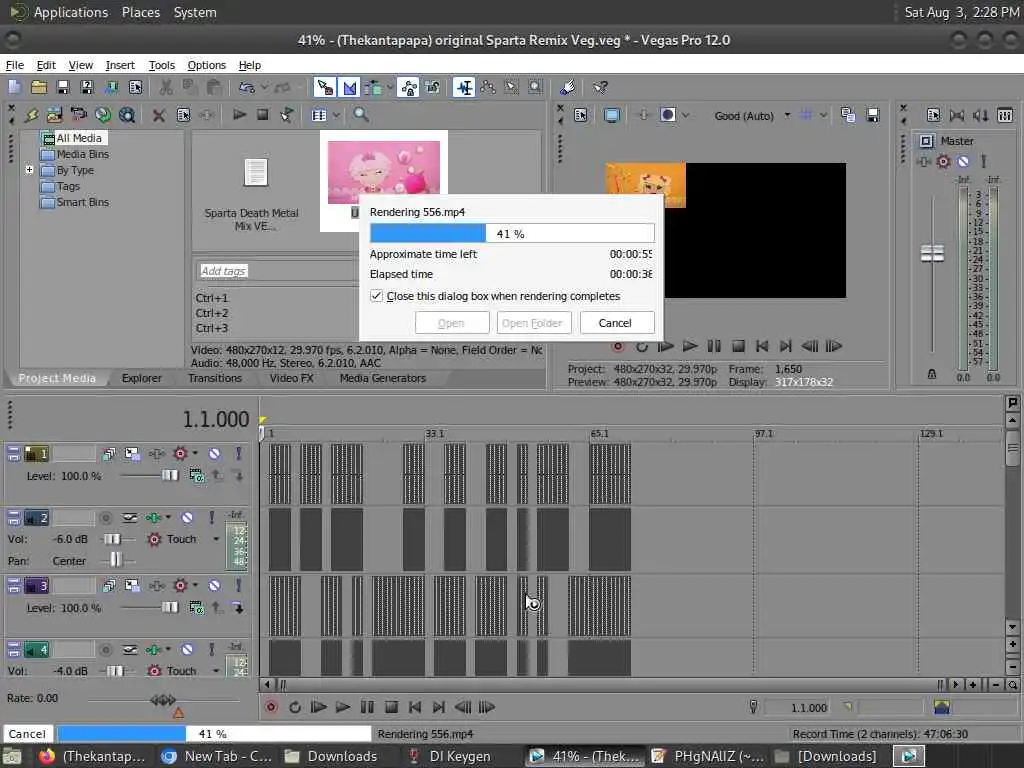Open Track 4 Touch automation mode dropdown
This screenshot has width=1024, height=768.
(216, 671)
